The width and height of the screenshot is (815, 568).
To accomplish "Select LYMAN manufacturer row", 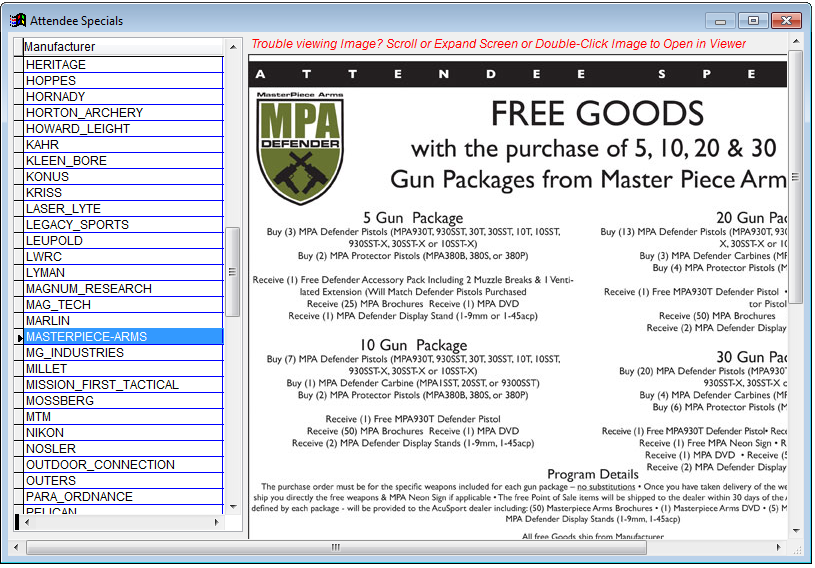I will point(124,273).
